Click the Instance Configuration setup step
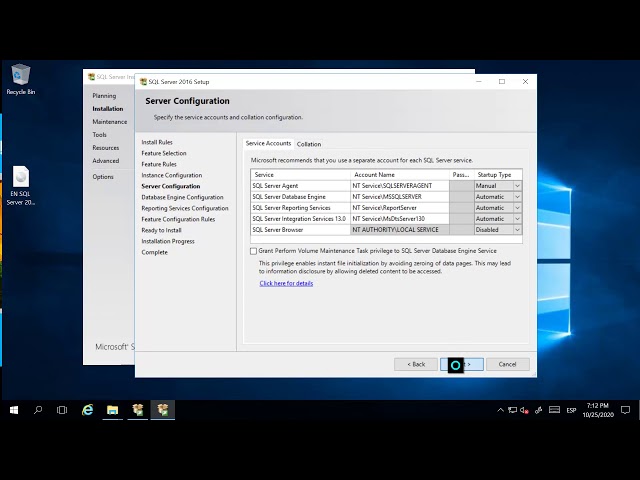This screenshot has width=640, height=480. [172, 175]
